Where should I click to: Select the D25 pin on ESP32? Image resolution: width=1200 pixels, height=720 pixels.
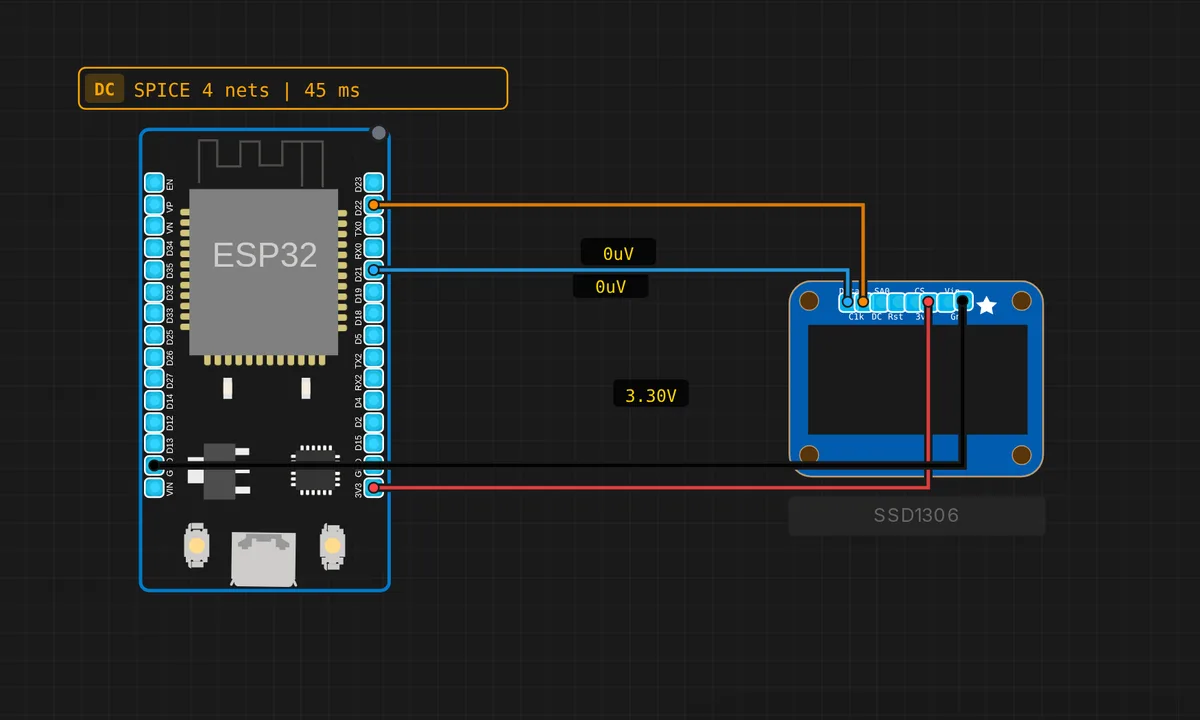[154, 335]
